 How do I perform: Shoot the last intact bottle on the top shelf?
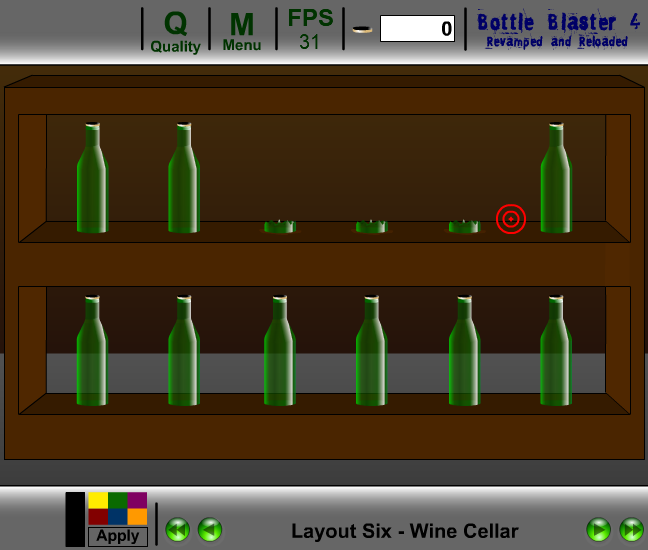(556, 178)
